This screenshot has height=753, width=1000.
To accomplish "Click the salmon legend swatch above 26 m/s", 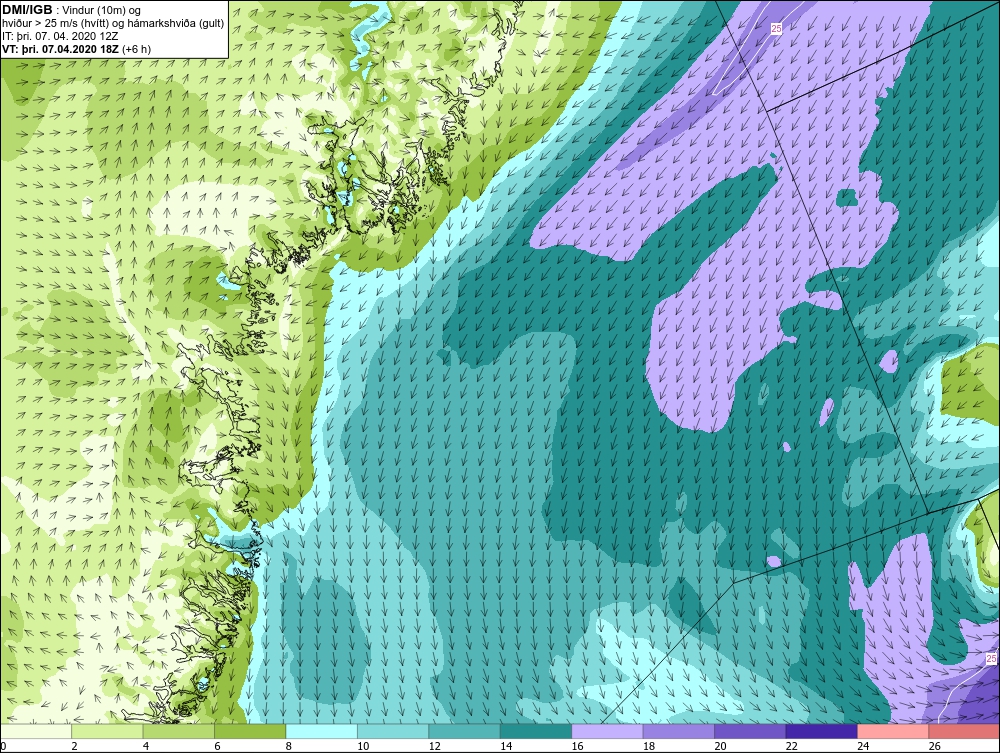I will point(964,731).
